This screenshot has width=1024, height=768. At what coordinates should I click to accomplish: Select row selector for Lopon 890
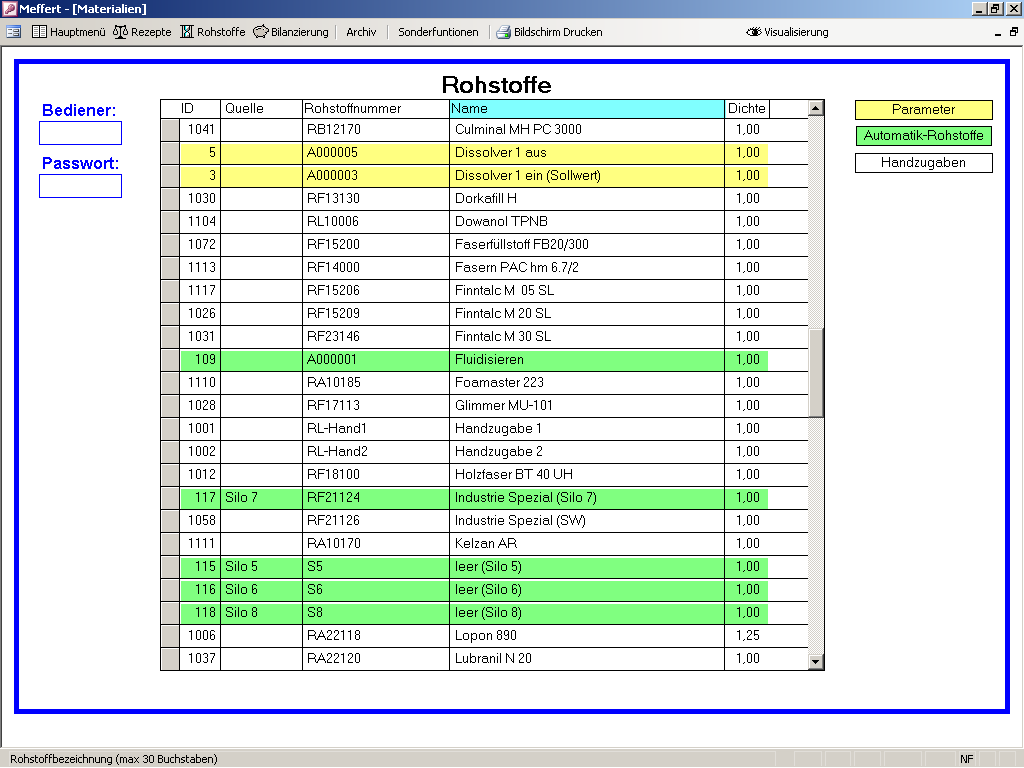point(170,635)
